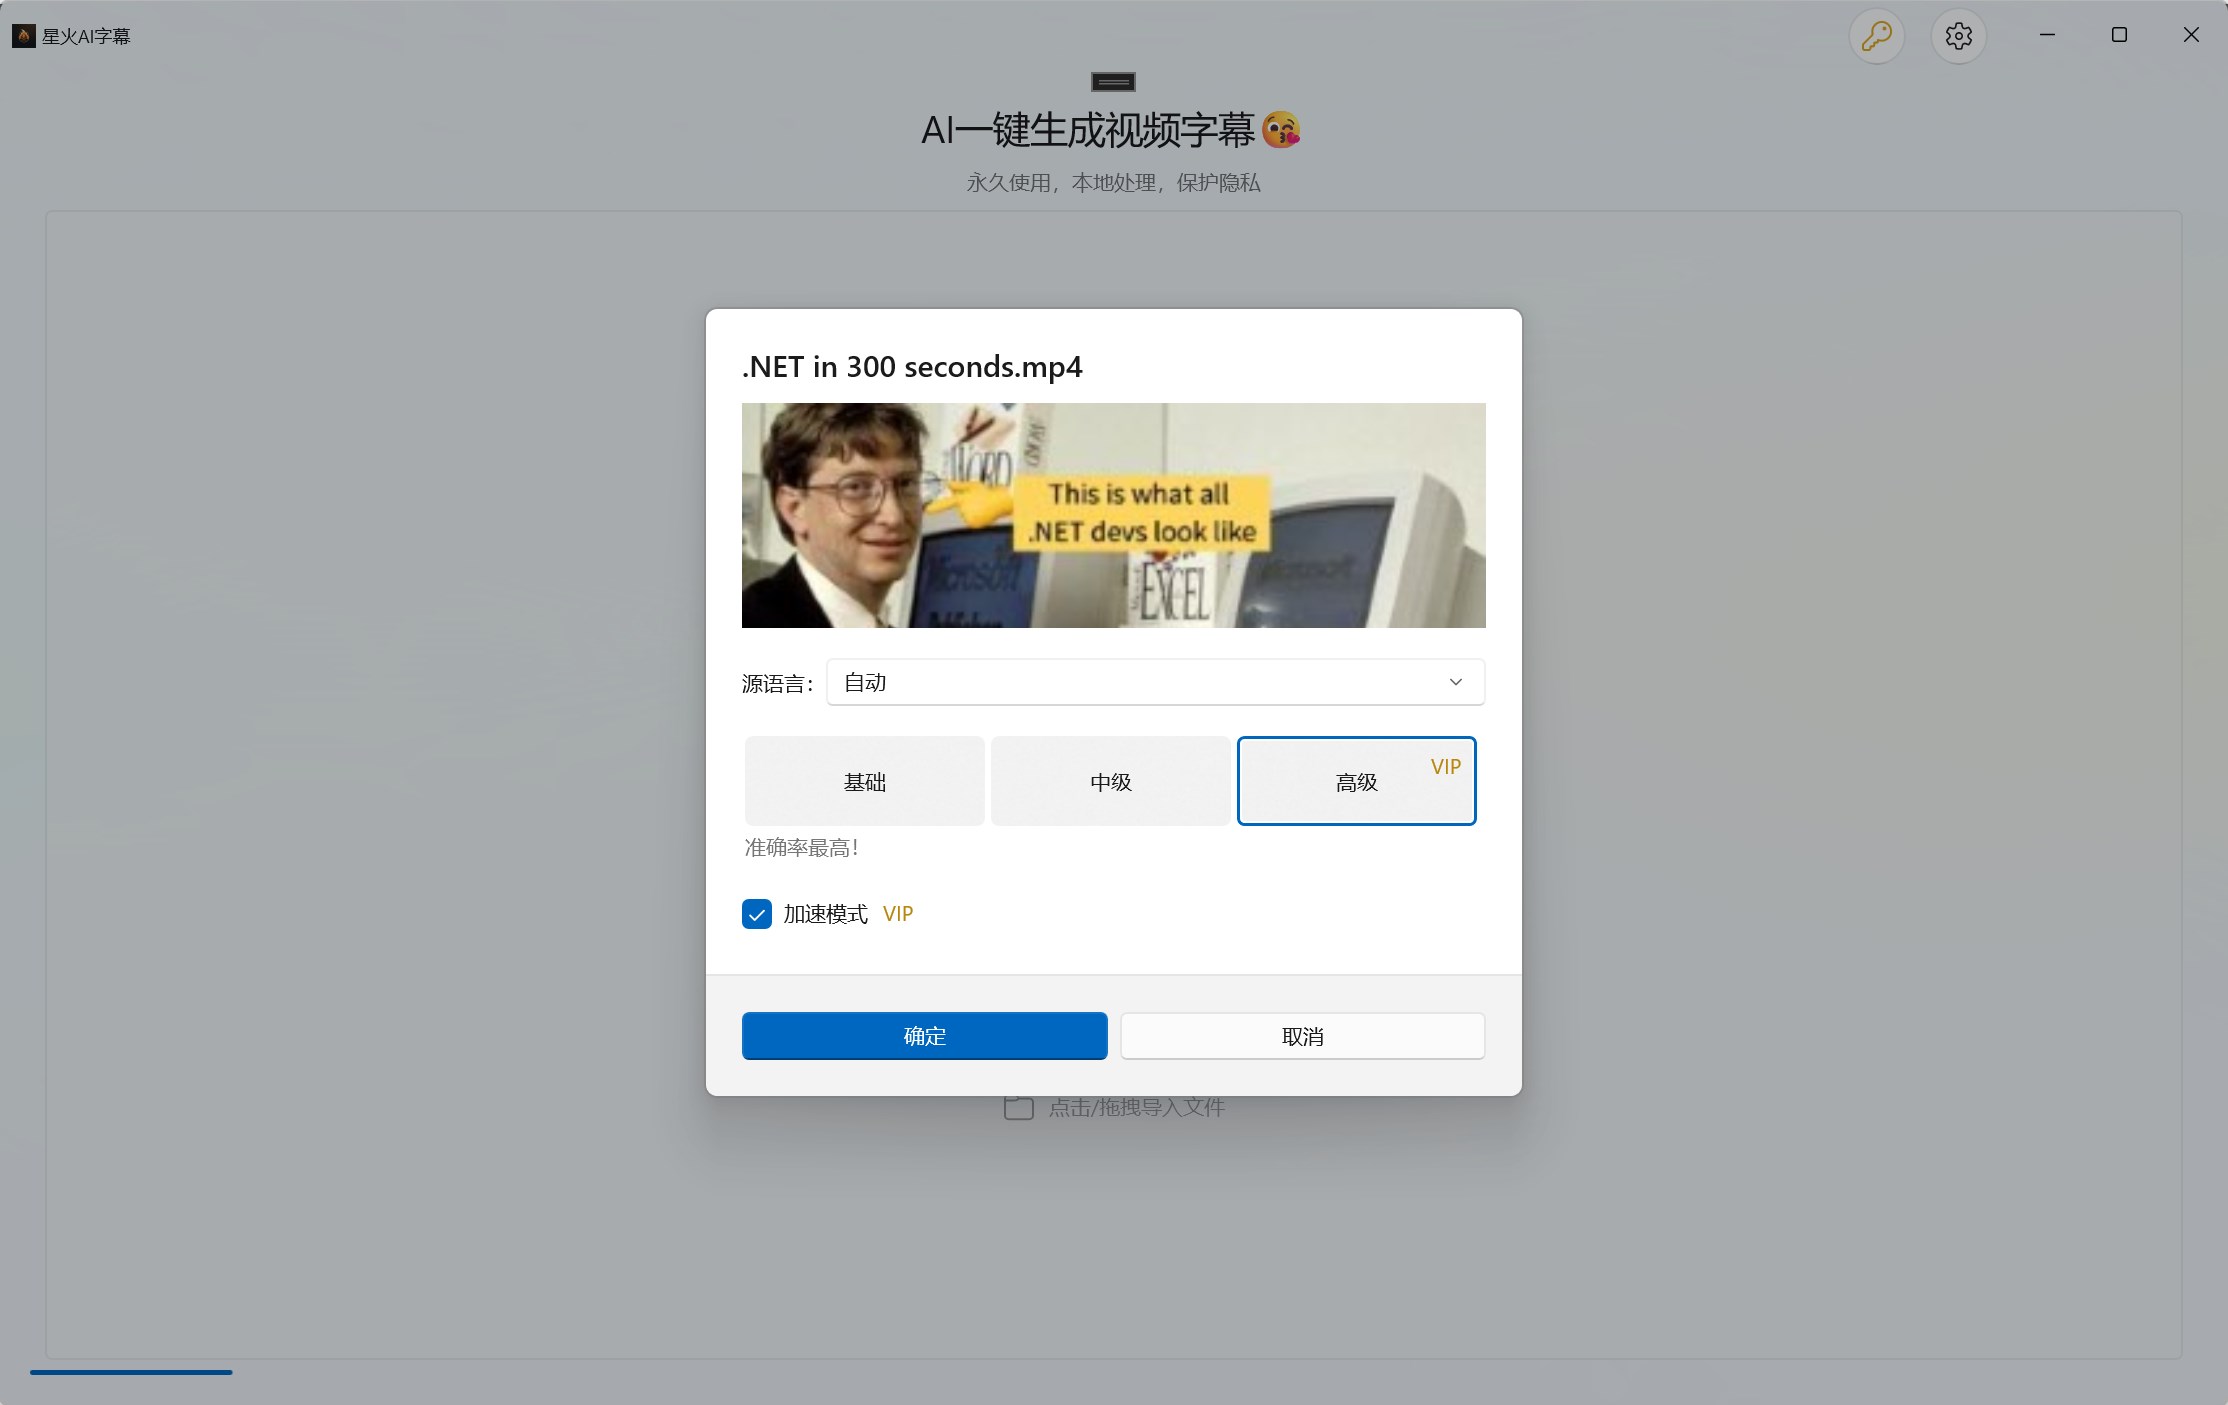Screen dimensions: 2228x1405
Task: Click the key license icon
Action: point(1876,36)
